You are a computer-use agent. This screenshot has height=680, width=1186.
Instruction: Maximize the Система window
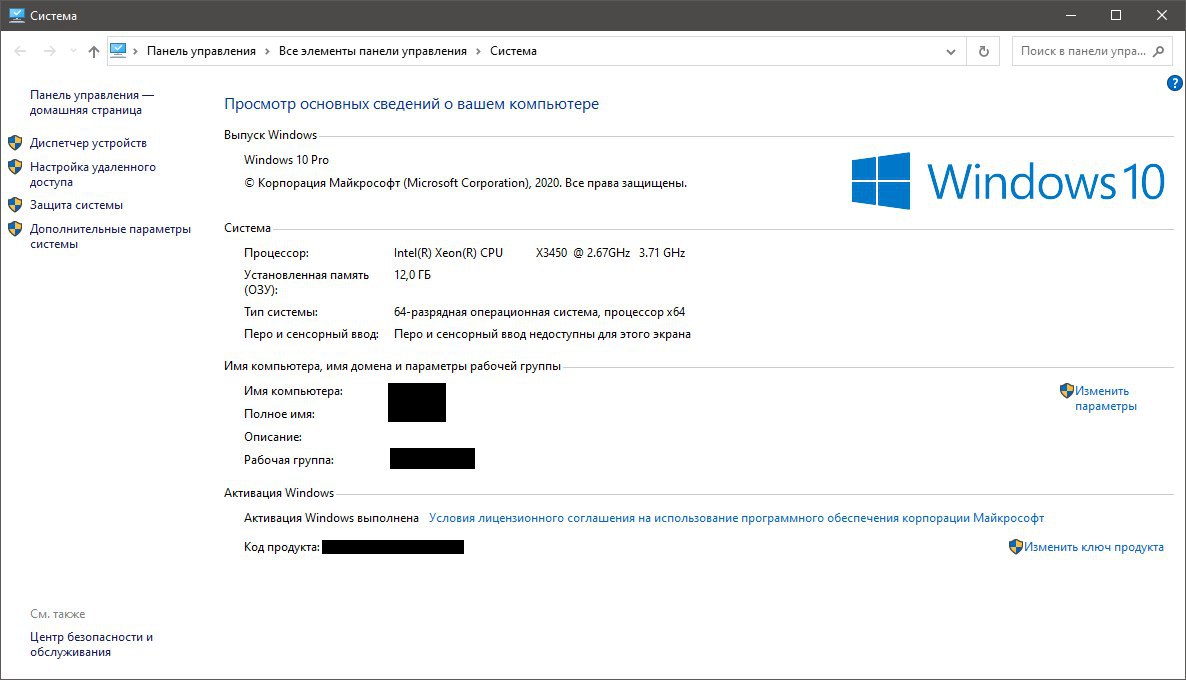[1116, 15]
